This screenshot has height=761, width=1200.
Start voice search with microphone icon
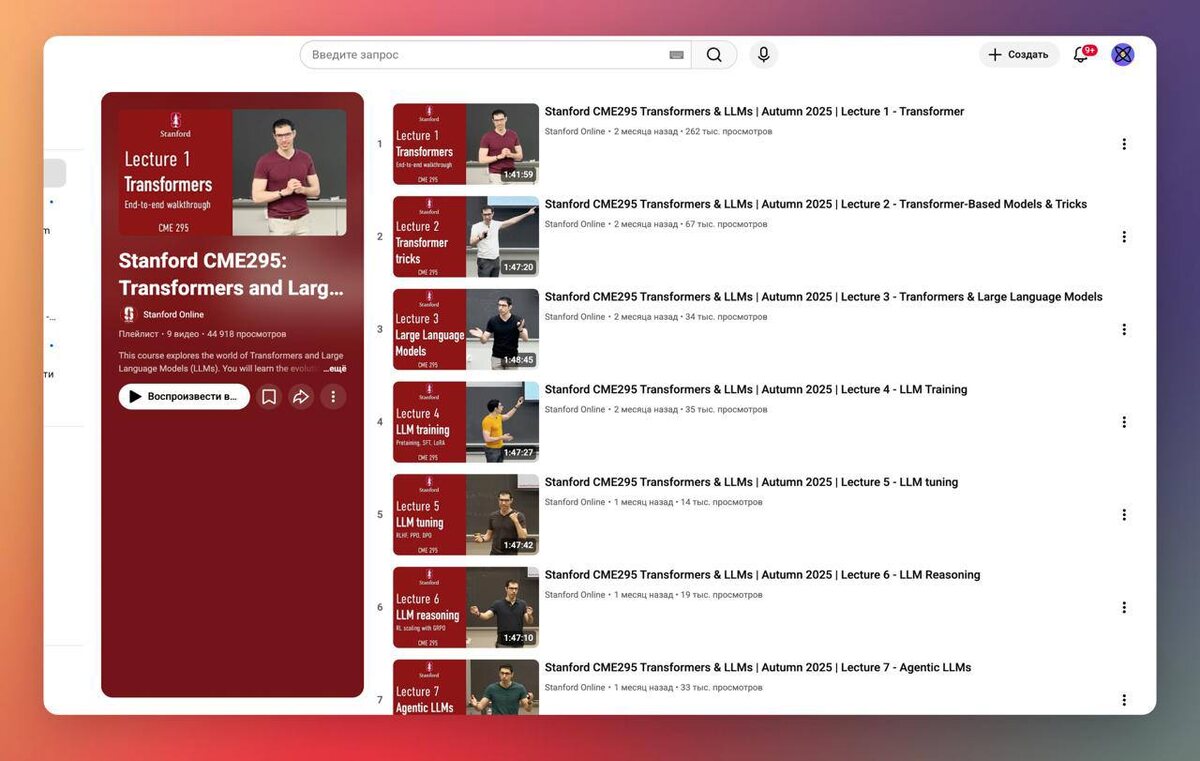click(764, 55)
